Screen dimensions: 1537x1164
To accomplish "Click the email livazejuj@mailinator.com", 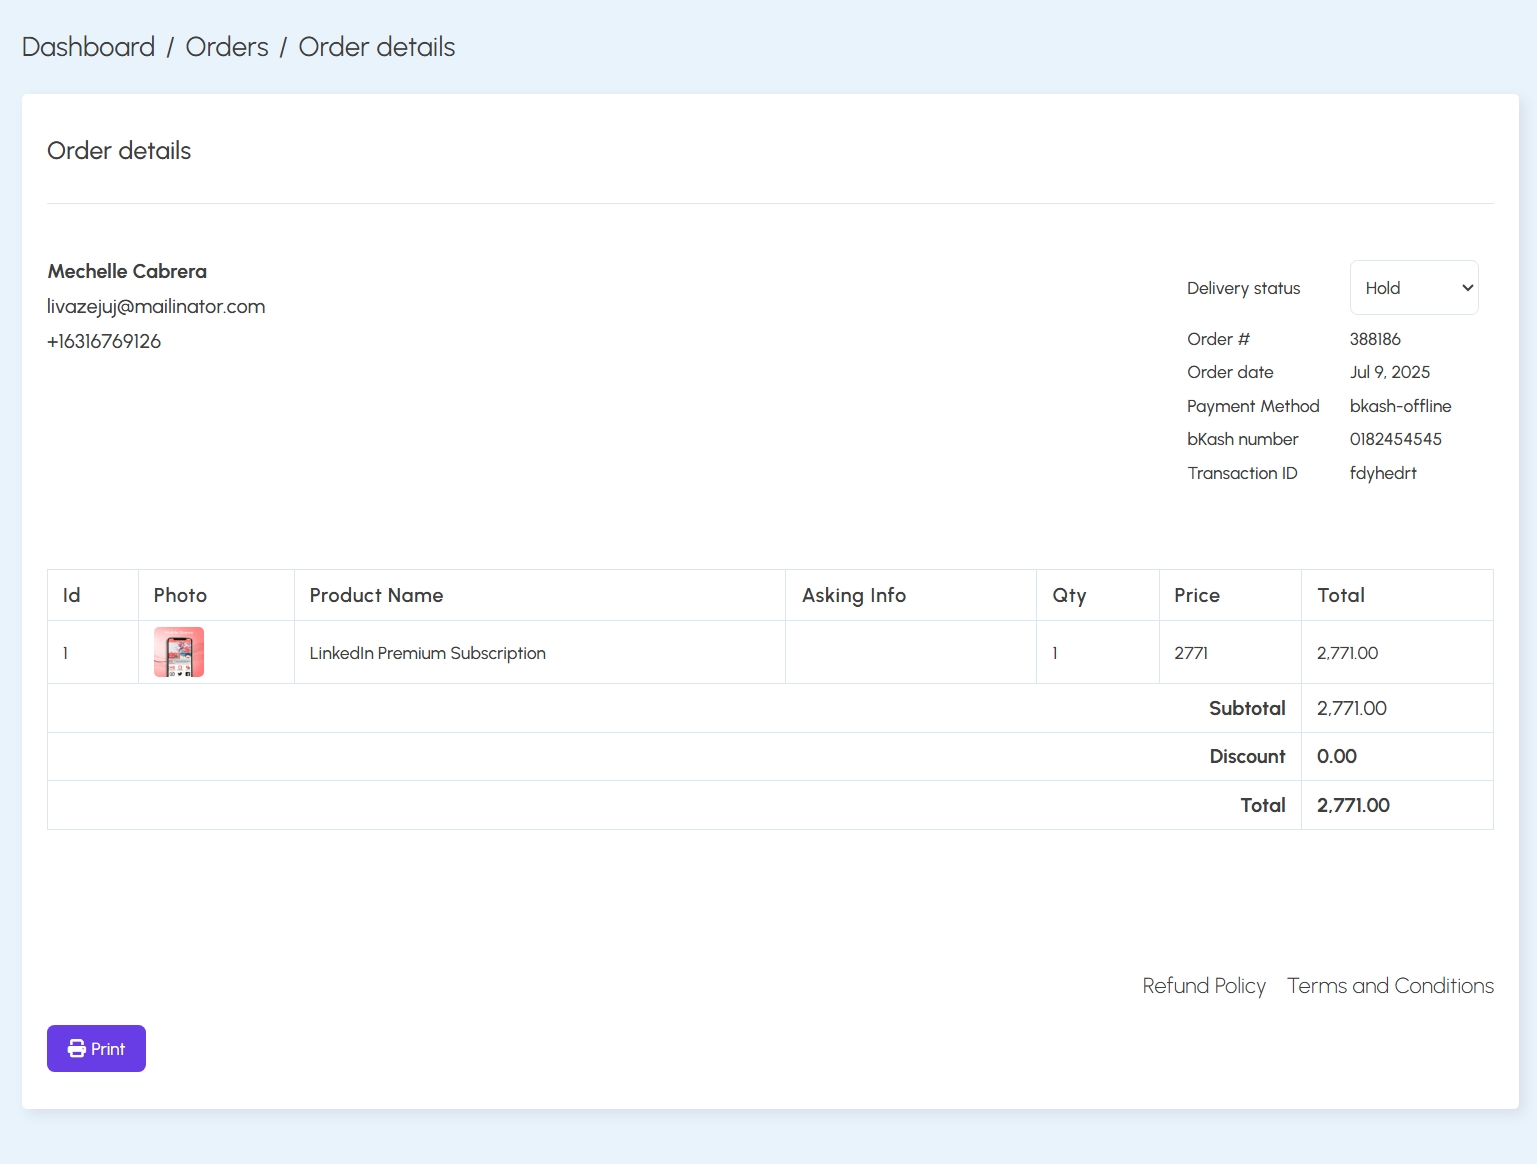I will [x=156, y=306].
